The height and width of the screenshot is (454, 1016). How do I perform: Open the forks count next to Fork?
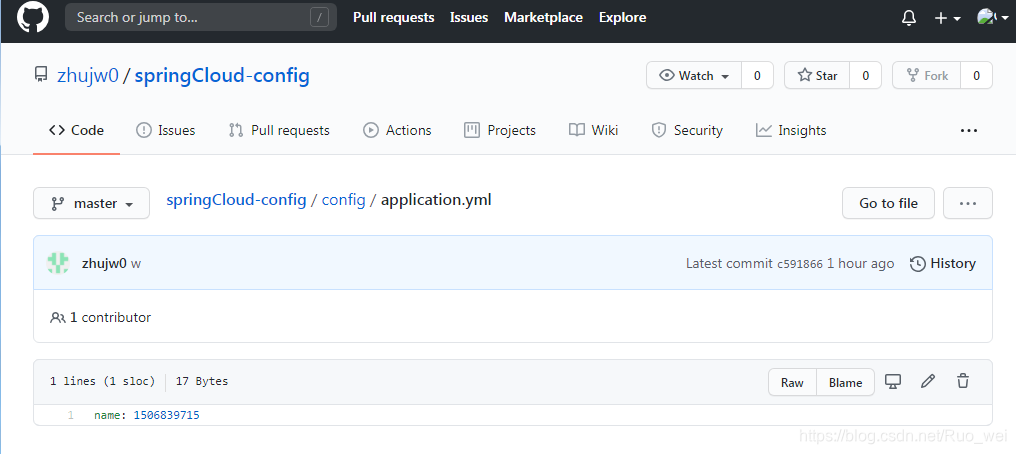[976, 75]
